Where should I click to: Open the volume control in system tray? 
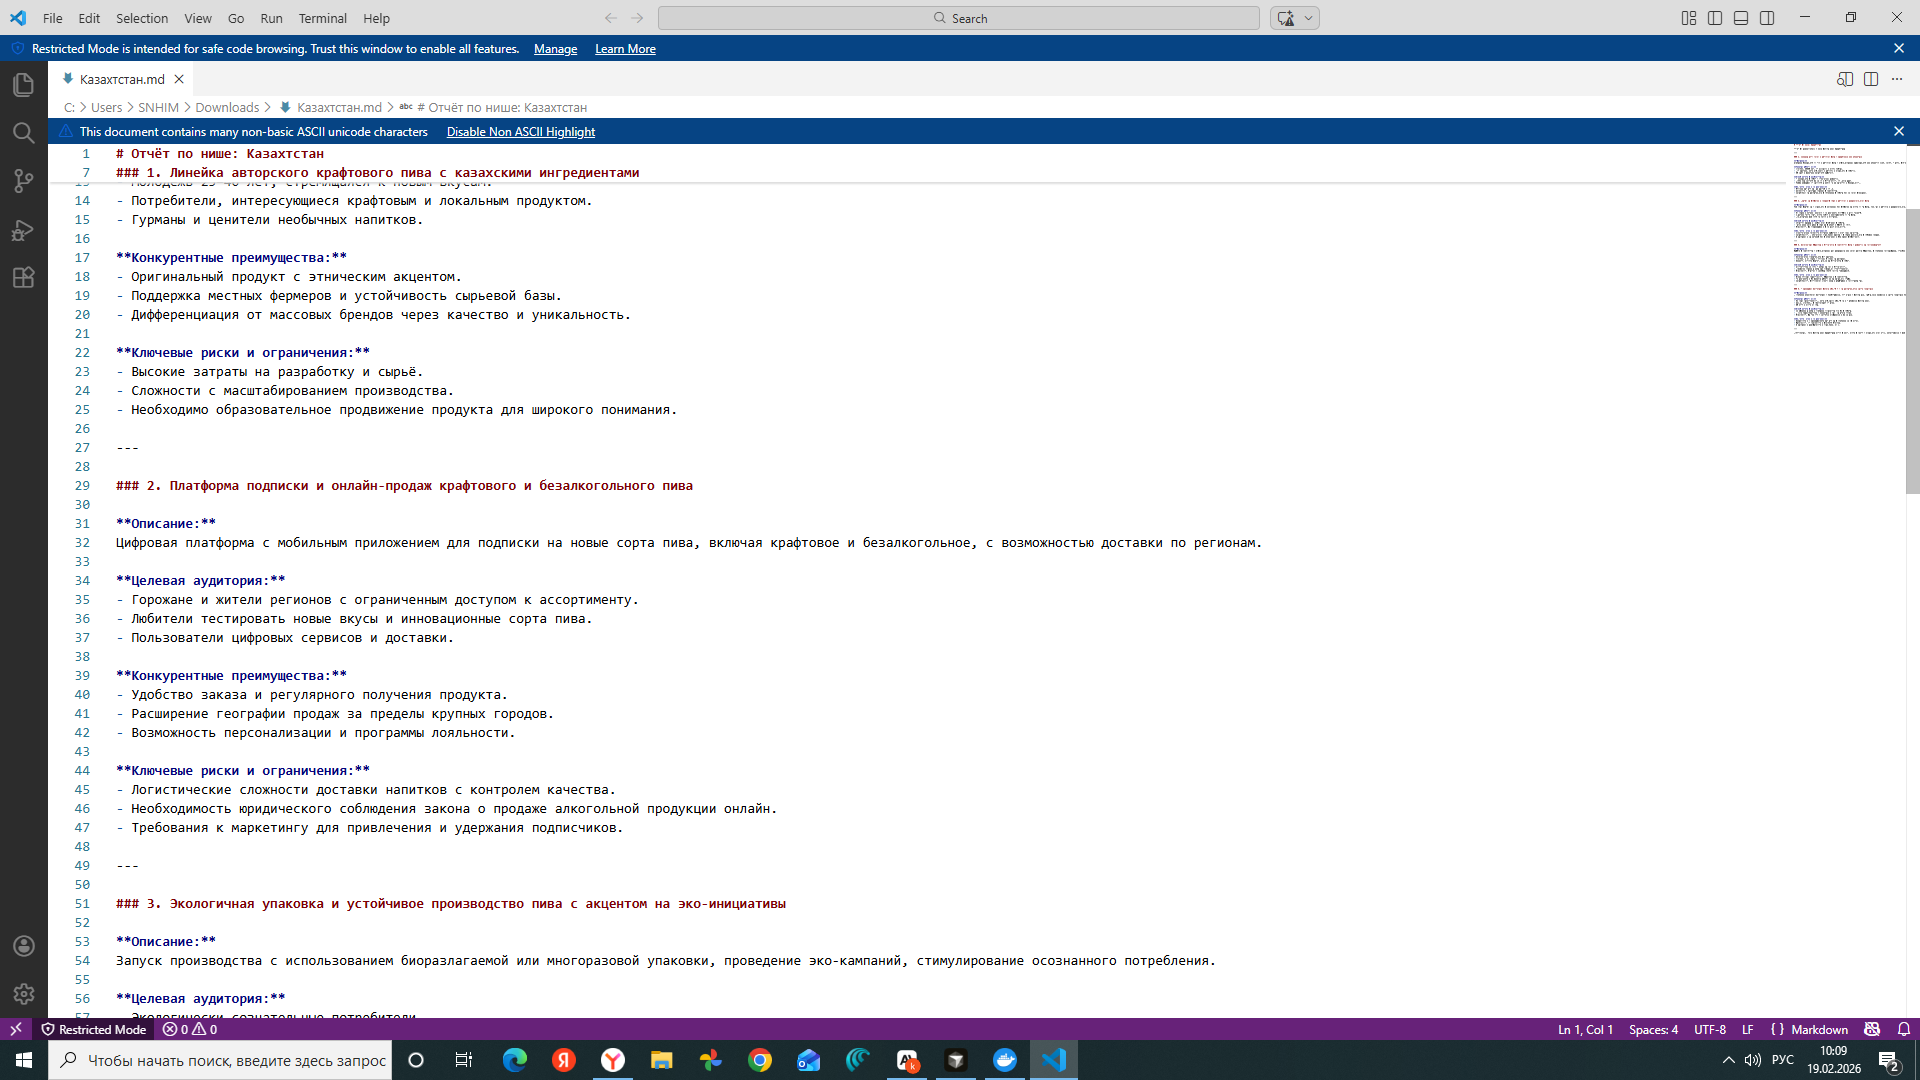point(1753,1060)
